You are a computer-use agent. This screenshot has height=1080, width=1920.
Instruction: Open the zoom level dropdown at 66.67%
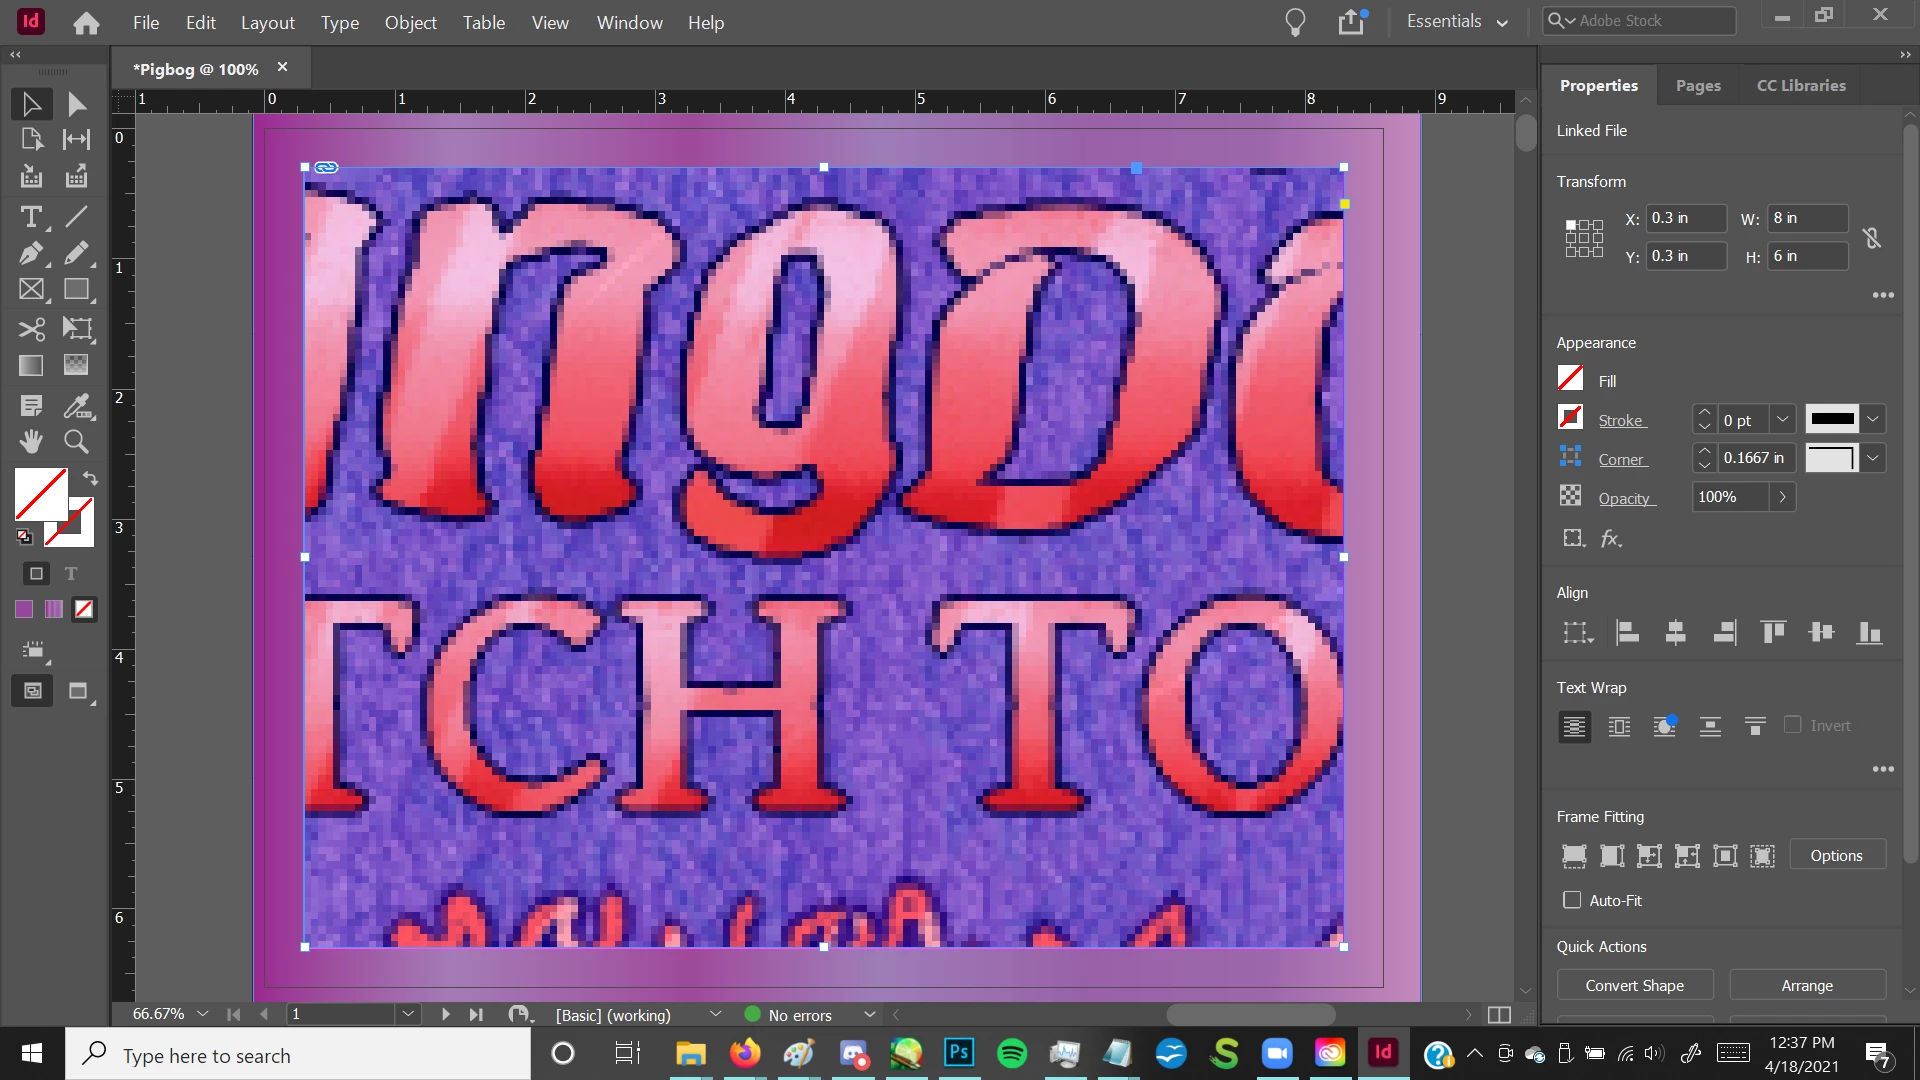tap(203, 1014)
